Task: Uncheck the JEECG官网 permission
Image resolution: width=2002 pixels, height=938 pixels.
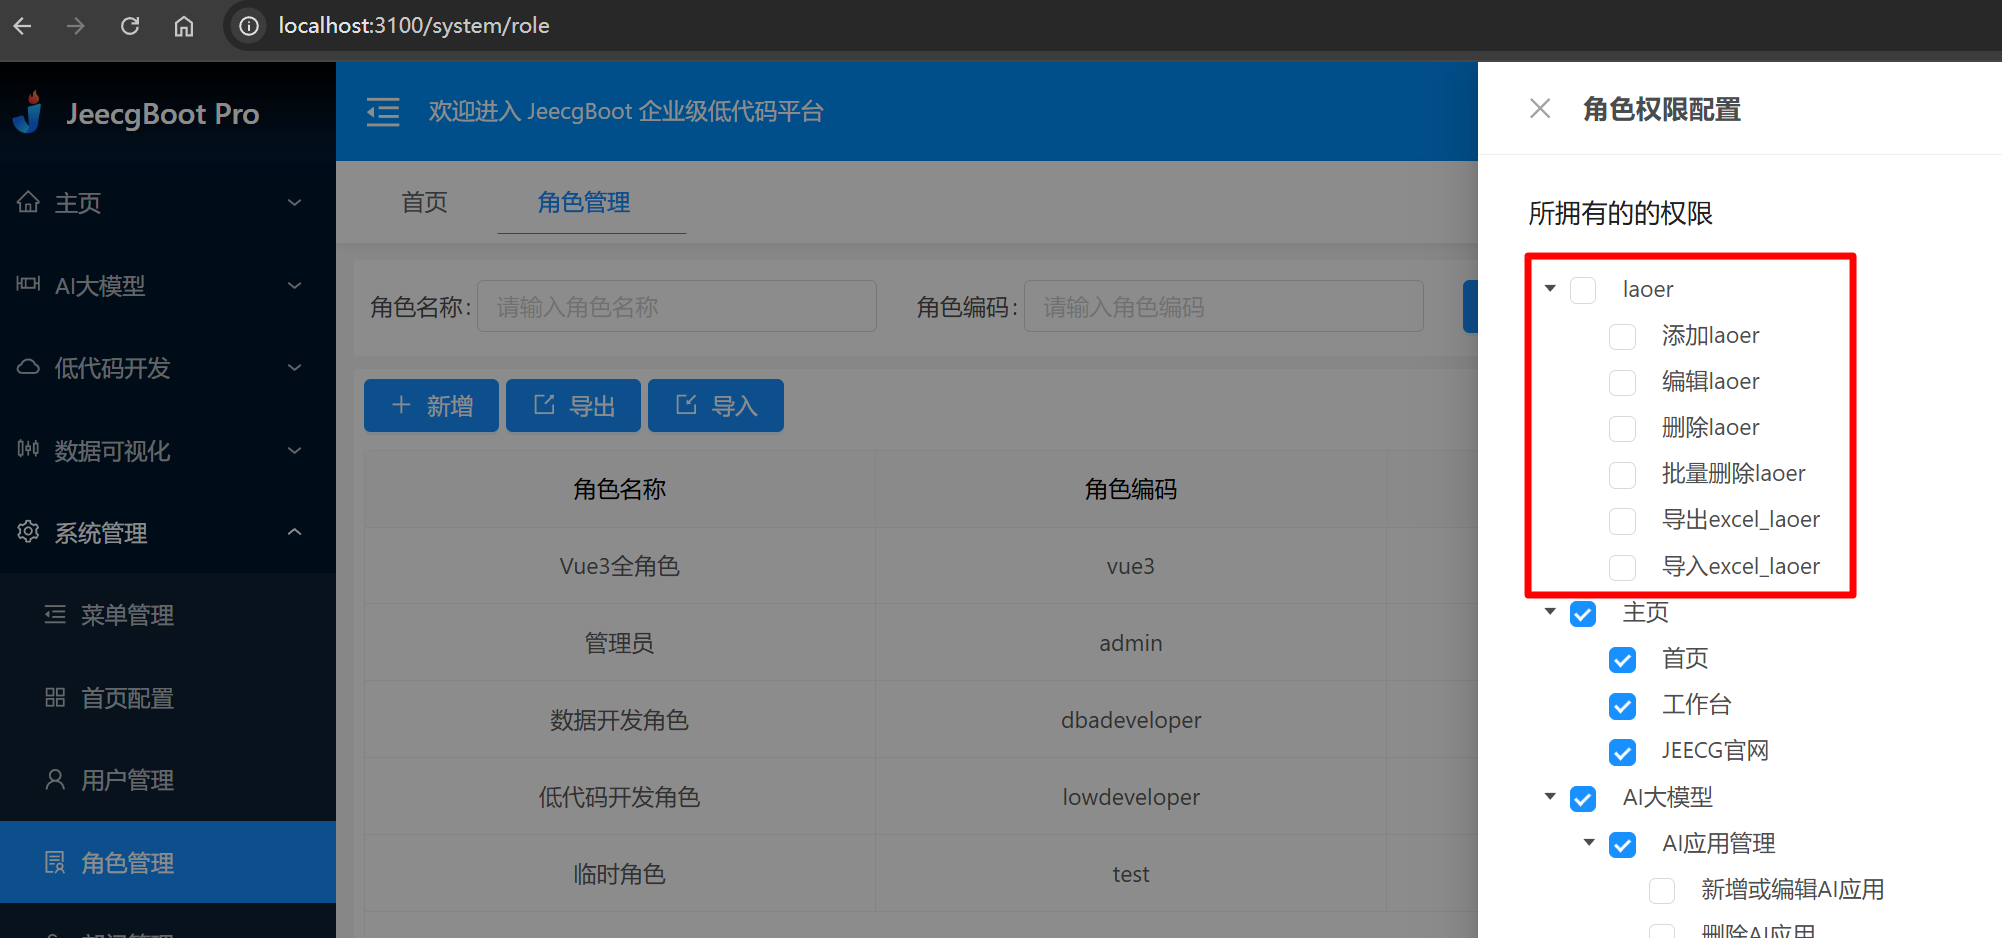Action: (1622, 752)
